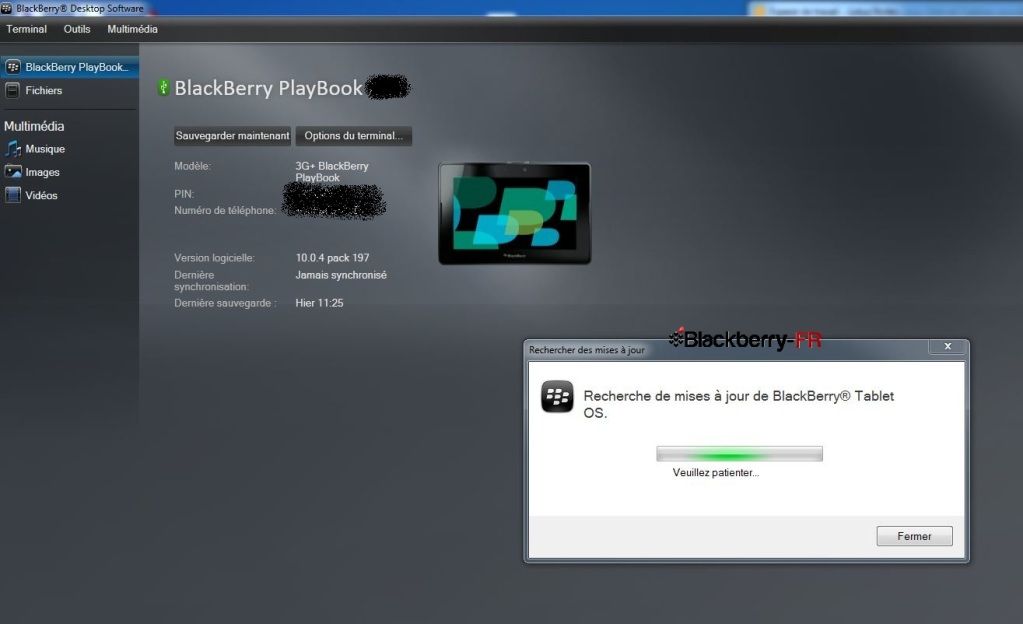Image resolution: width=1023 pixels, height=624 pixels.
Task: Click the Fermer button in update dialog
Action: pyautogui.click(x=914, y=536)
